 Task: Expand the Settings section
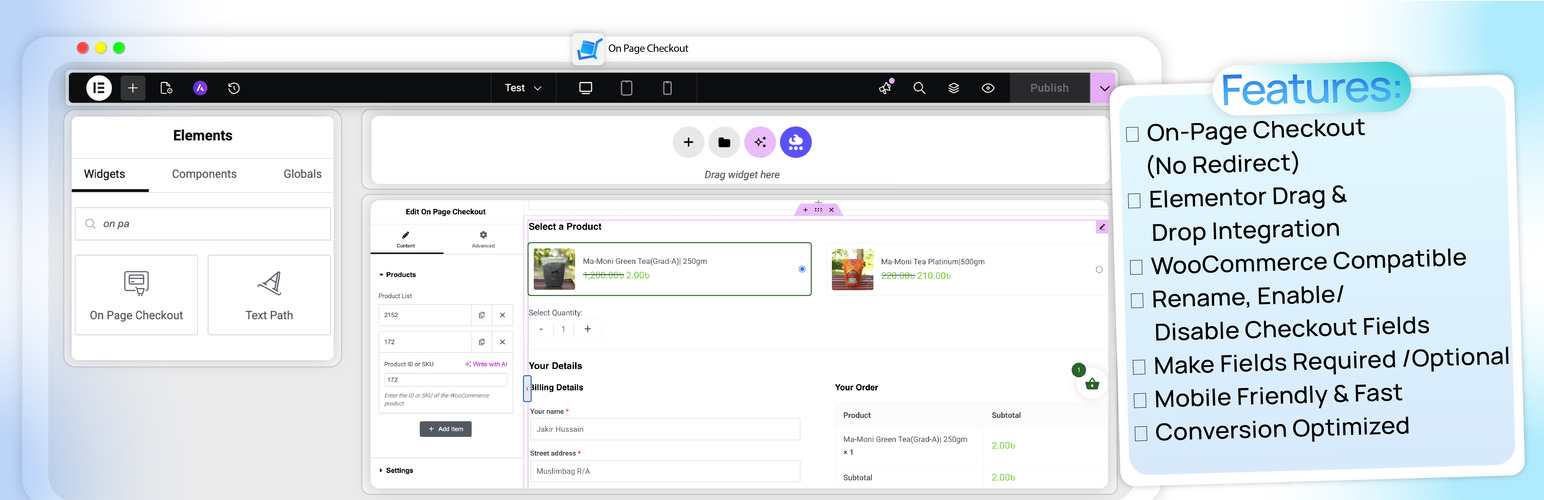[397, 470]
